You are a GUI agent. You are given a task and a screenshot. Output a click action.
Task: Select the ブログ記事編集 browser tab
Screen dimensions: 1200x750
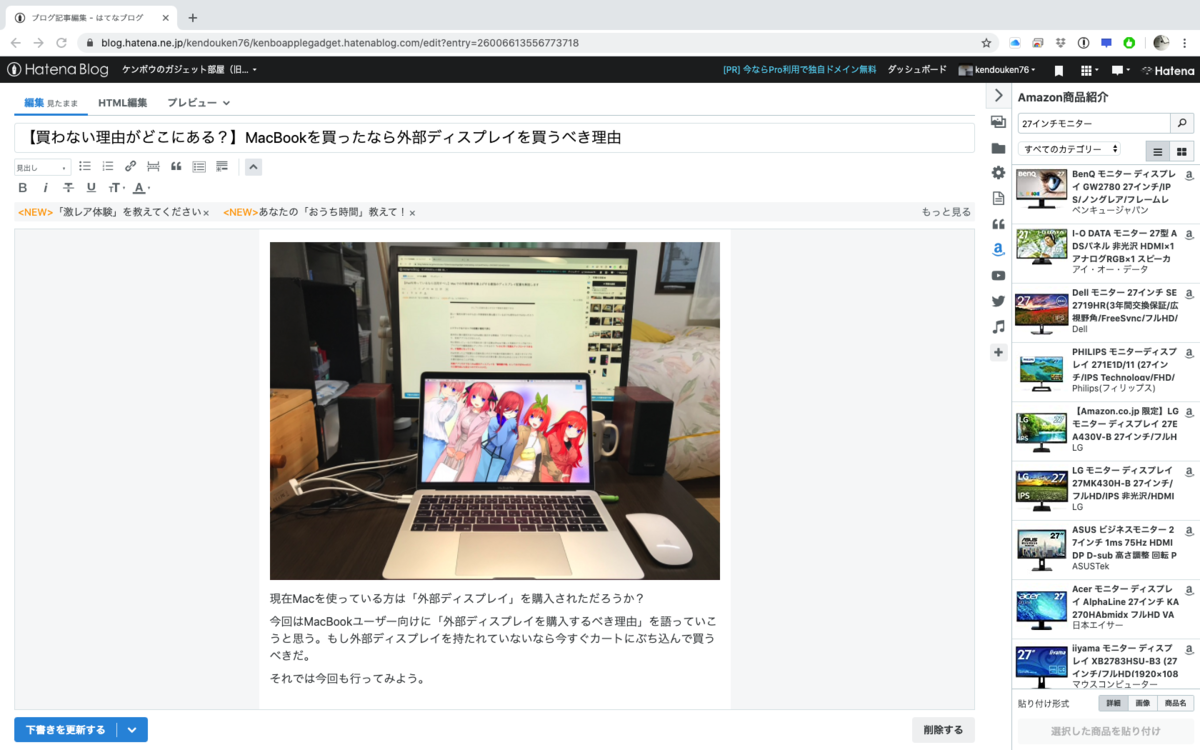coord(91,17)
